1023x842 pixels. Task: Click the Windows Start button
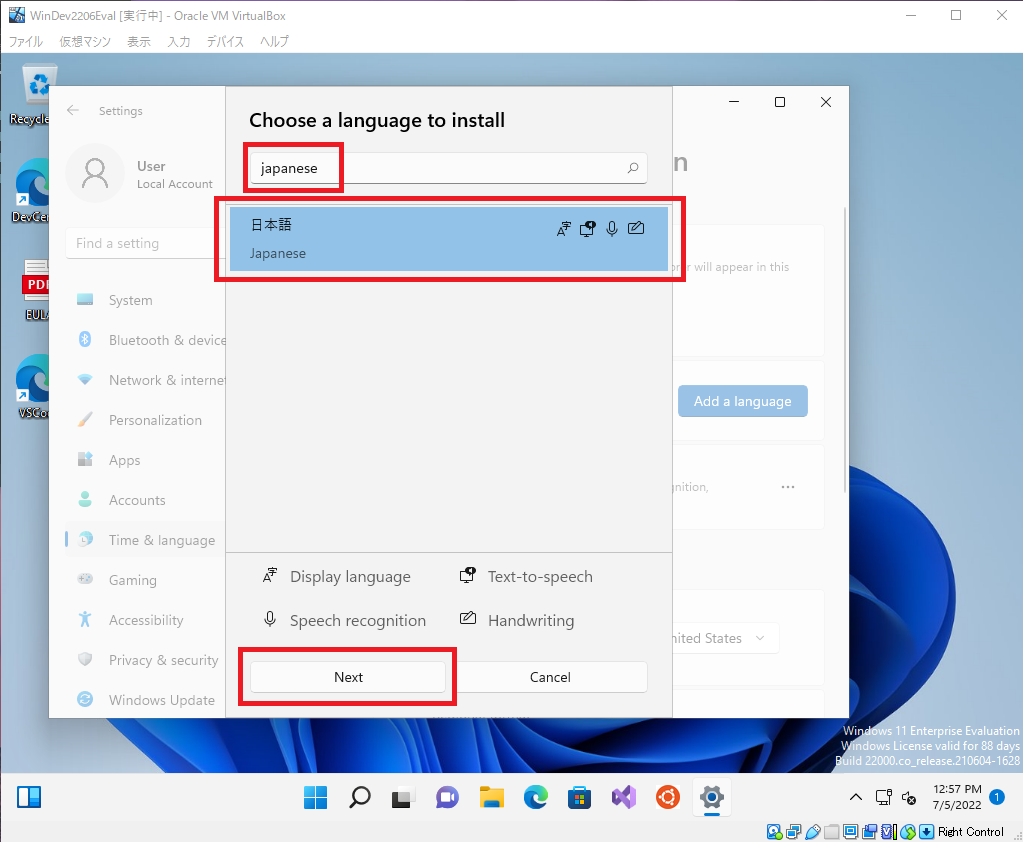pos(315,797)
